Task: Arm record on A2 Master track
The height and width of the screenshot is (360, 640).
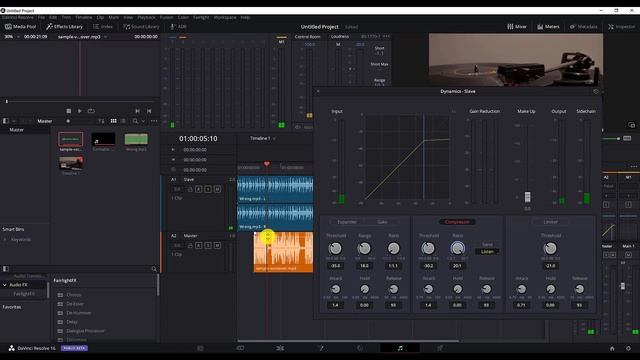Action: click(199, 245)
